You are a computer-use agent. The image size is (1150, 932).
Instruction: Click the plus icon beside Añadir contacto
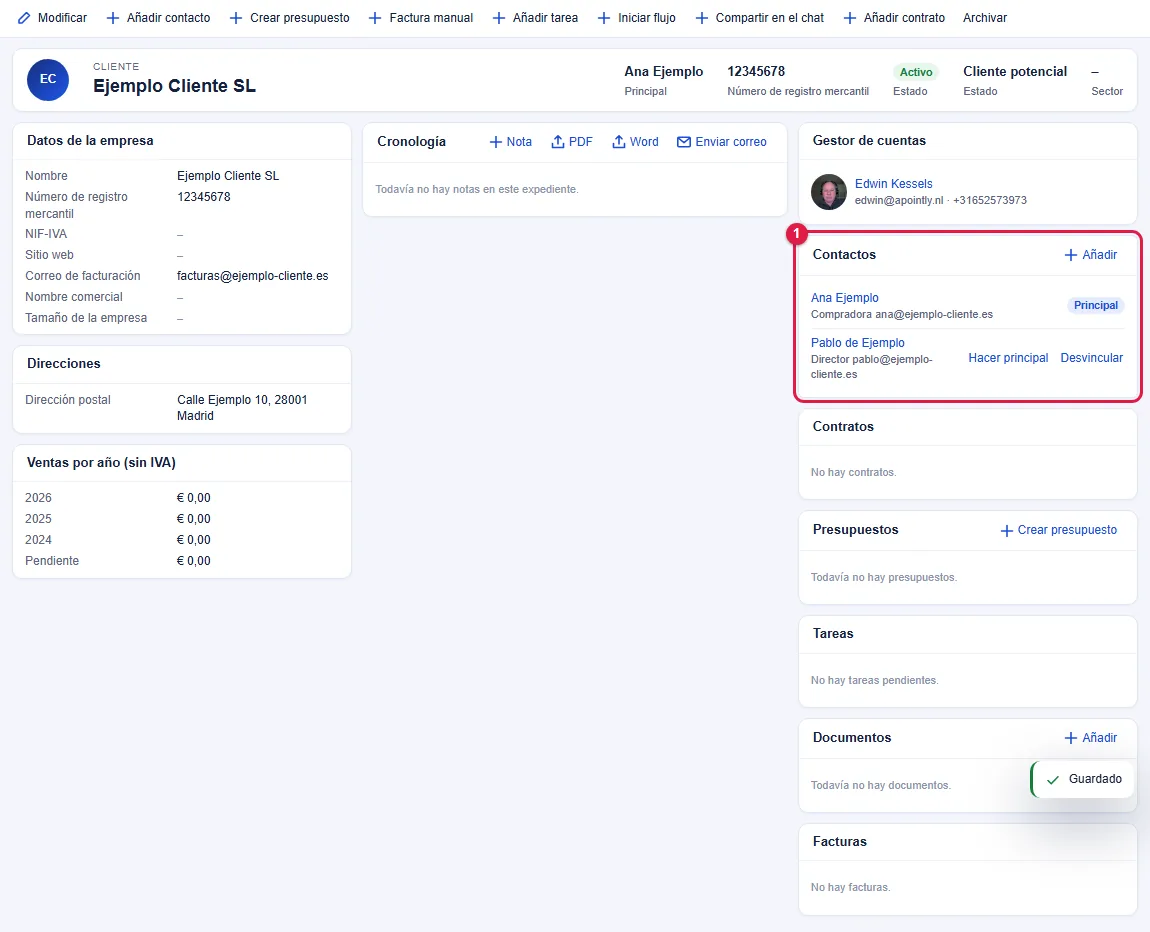(x=113, y=18)
